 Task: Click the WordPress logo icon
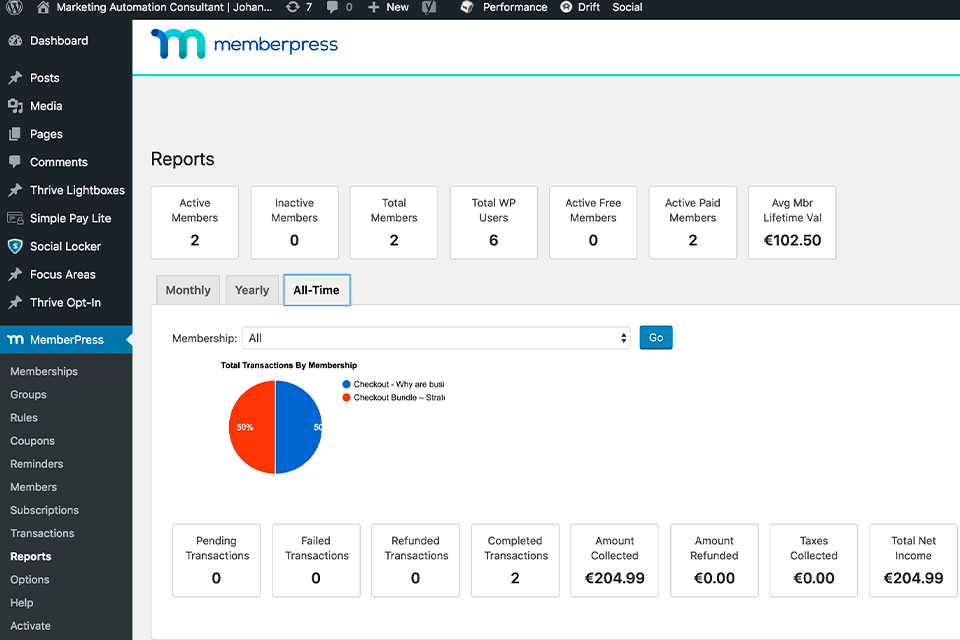(x=14, y=7)
